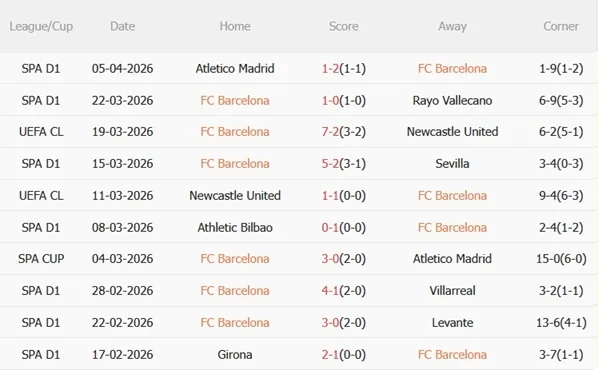The width and height of the screenshot is (599, 370).
Task: Click Newcastle United as home team
Action: (x=235, y=196)
